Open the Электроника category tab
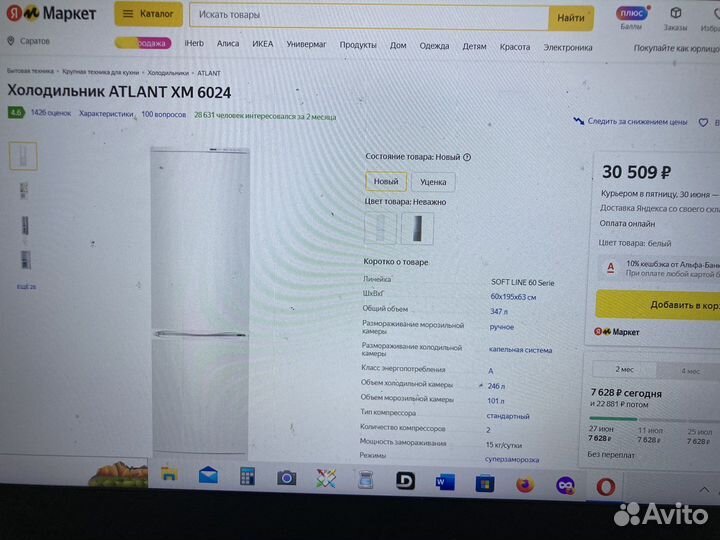This screenshot has height=540, width=720. (x=568, y=47)
